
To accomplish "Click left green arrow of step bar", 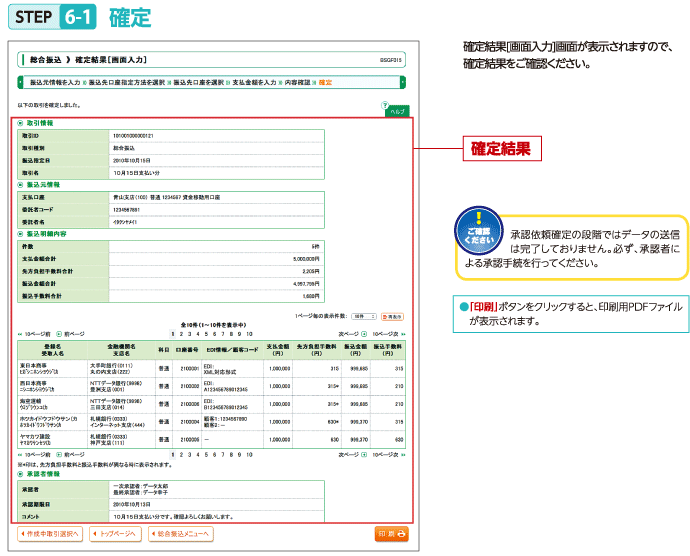I will [x=20, y=82].
